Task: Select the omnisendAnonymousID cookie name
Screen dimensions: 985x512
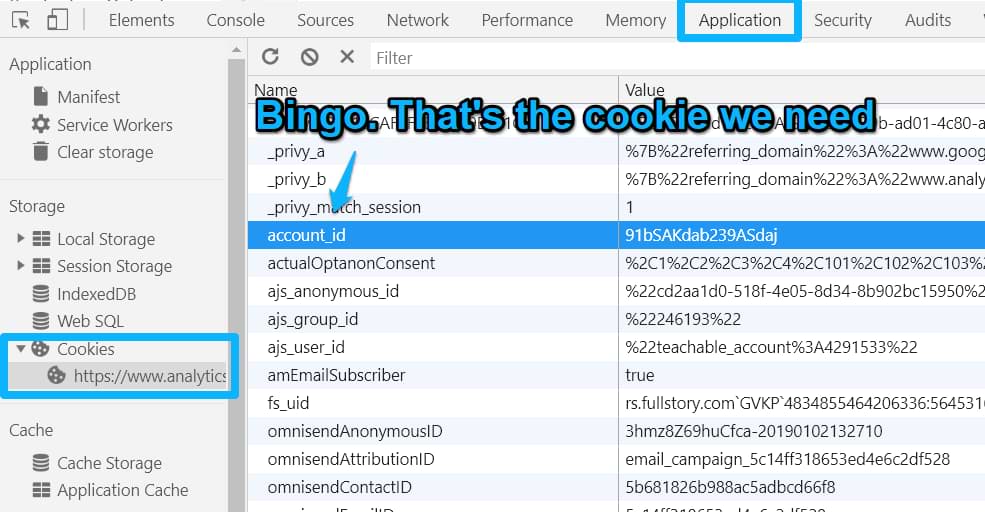Action: tap(355, 431)
